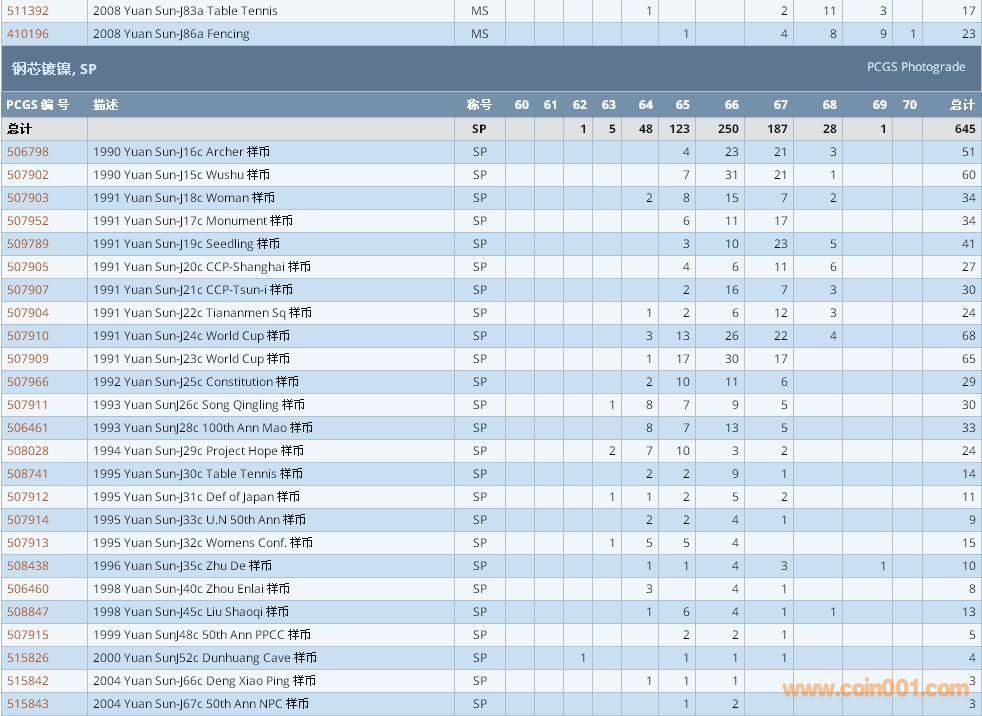Click the PCGS 编号 column header
982x716 pixels.
[37, 105]
